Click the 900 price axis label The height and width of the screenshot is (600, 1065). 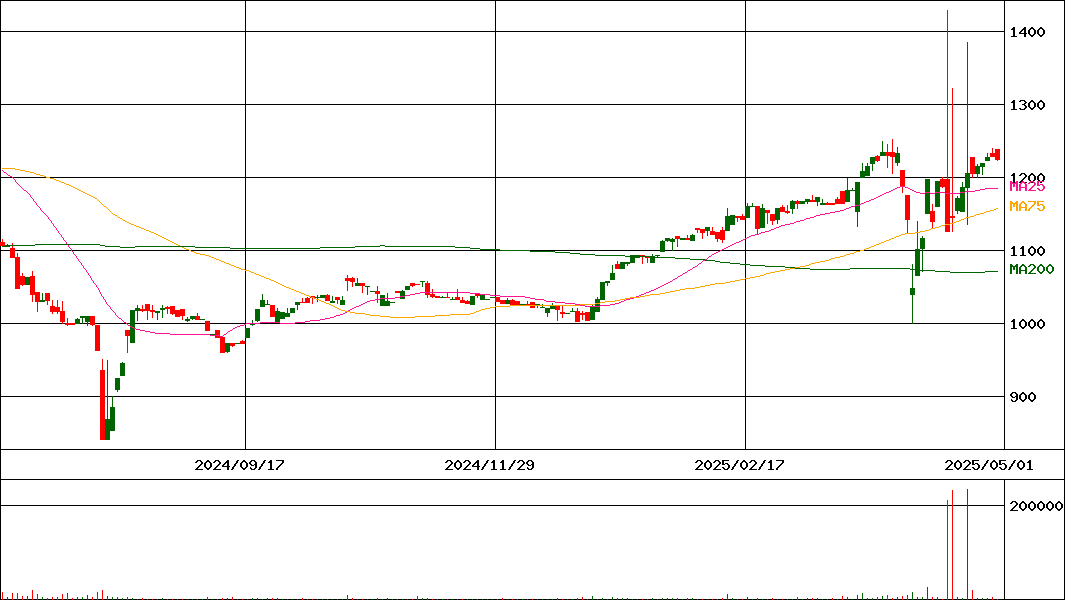pos(1023,397)
